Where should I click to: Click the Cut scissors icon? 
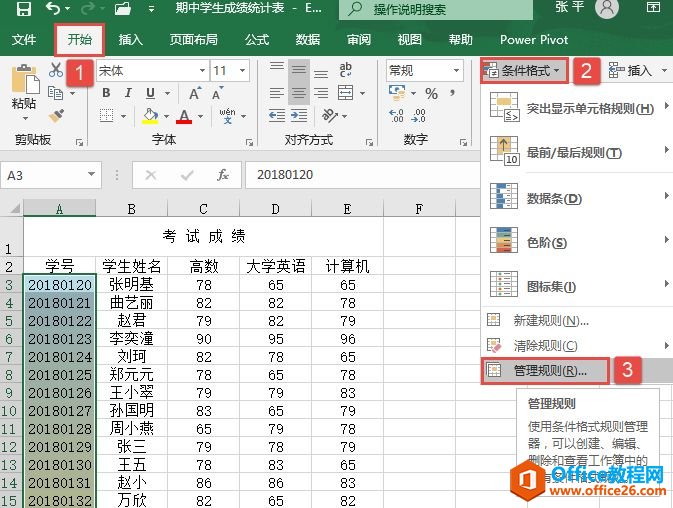56,70
